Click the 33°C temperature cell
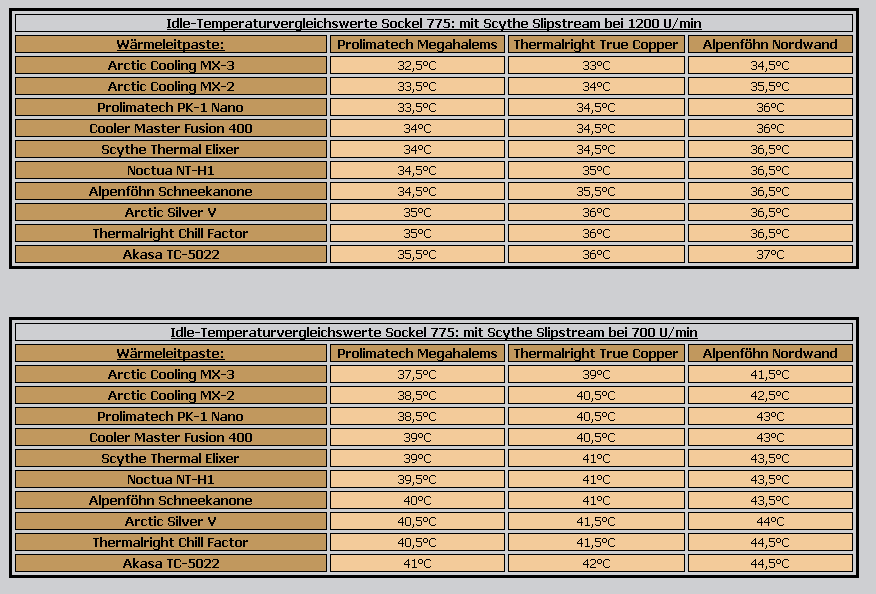Image resolution: width=876 pixels, height=594 pixels. (596, 65)
